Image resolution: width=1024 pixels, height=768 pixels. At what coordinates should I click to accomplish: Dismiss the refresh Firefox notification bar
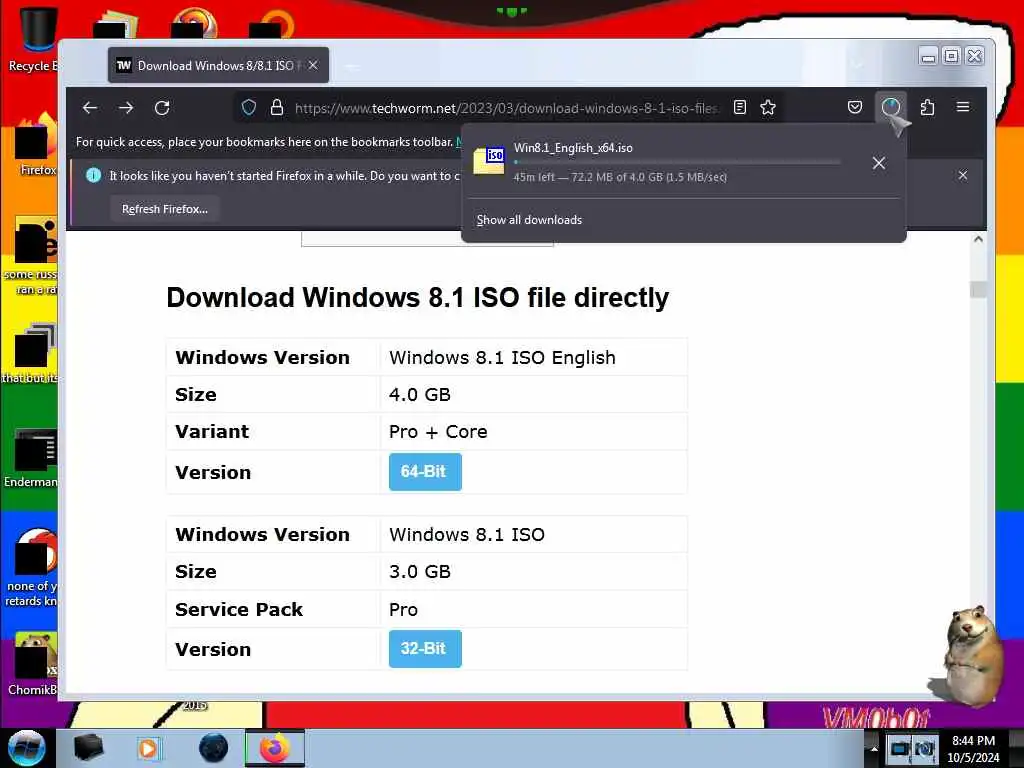click(x=963, y=175)
